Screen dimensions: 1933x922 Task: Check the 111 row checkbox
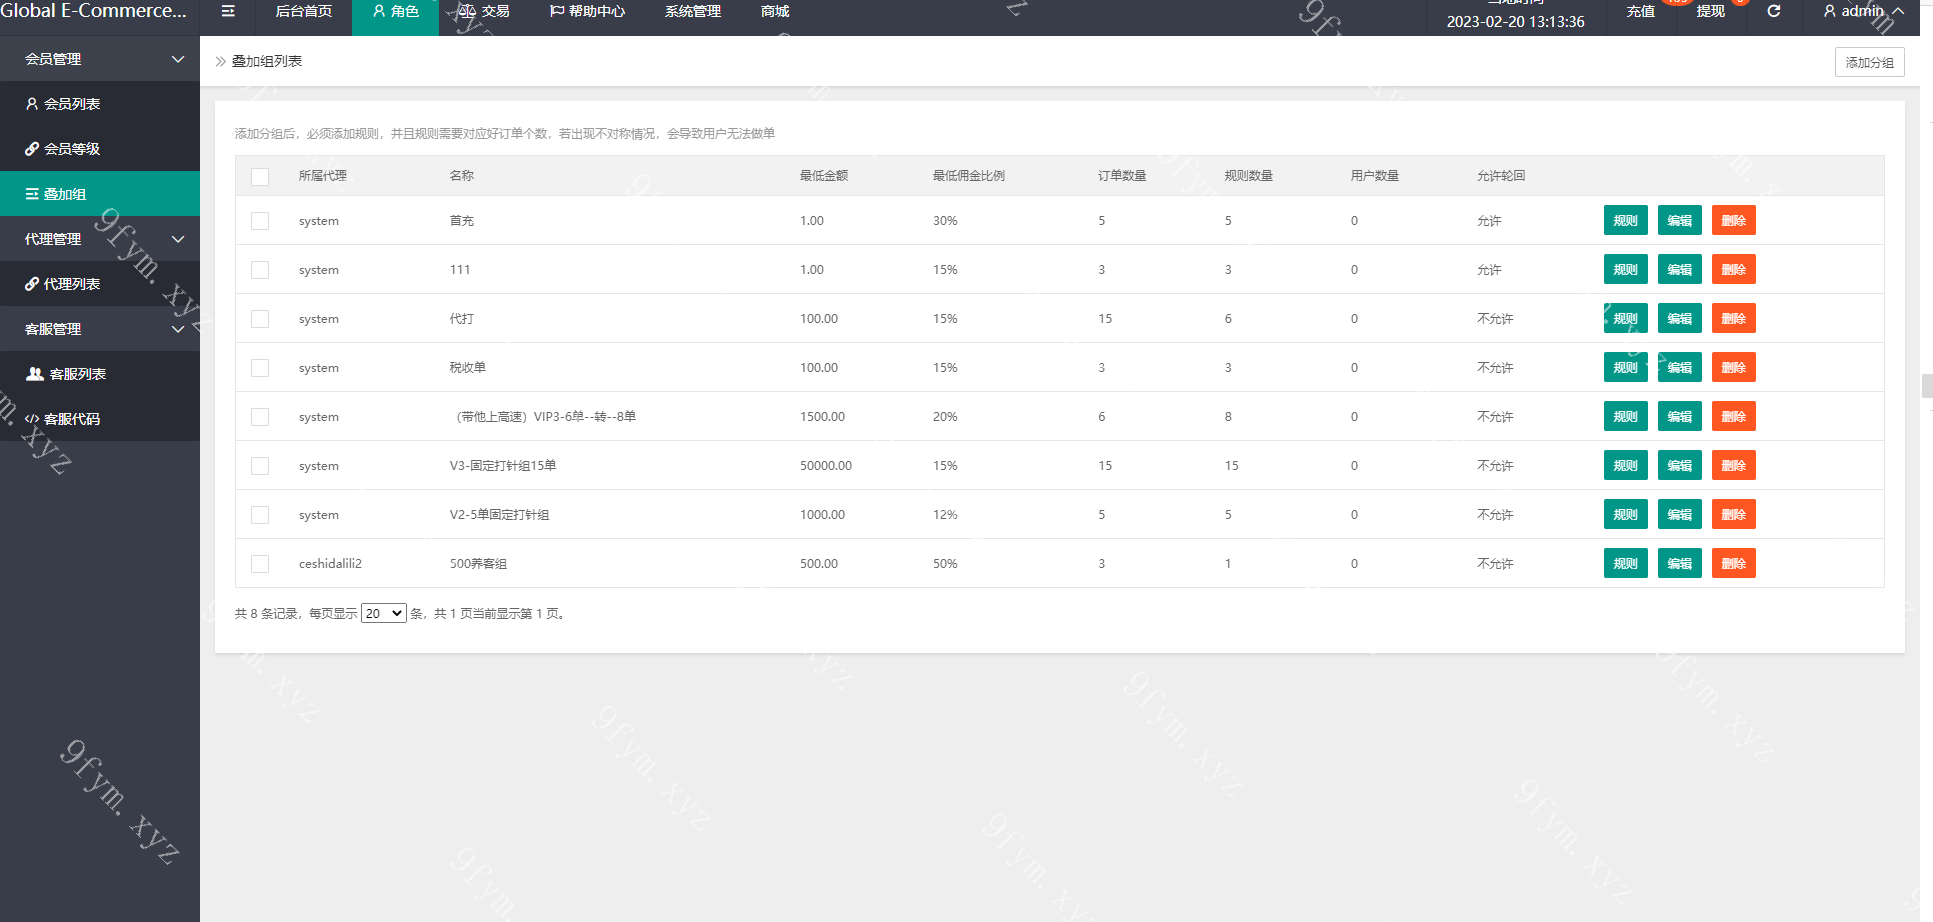260,270
